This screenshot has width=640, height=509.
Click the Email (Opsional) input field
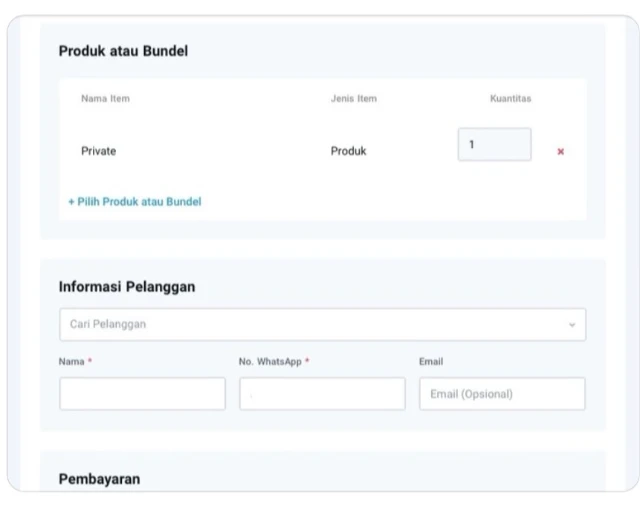click(x=502, y=394)
